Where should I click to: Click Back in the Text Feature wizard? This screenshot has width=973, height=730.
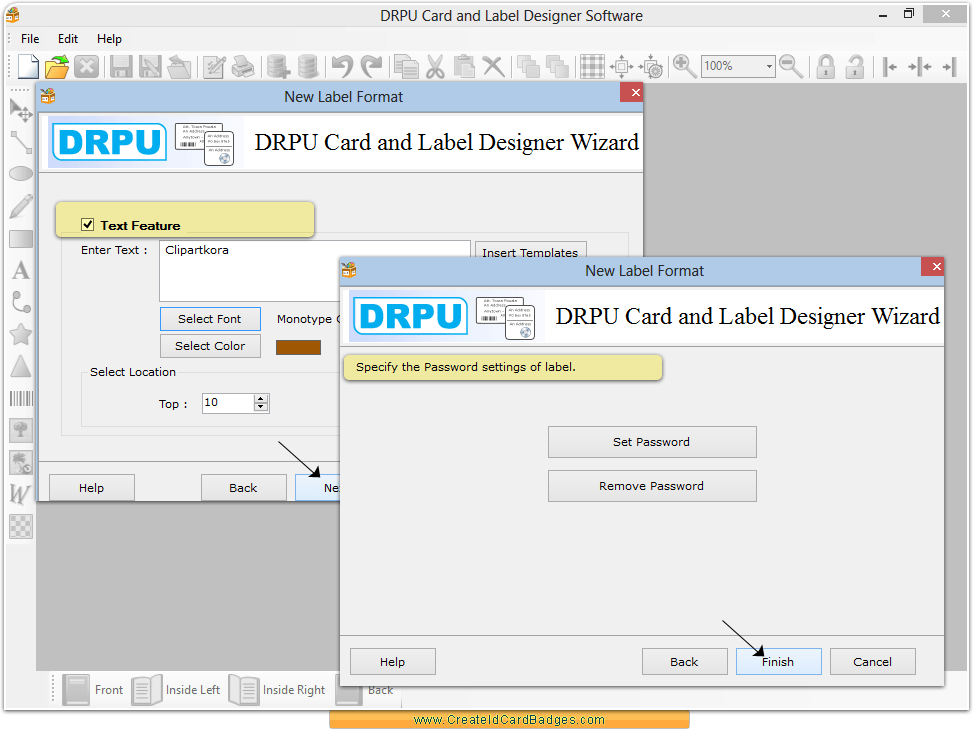click(x=243, y=488)
